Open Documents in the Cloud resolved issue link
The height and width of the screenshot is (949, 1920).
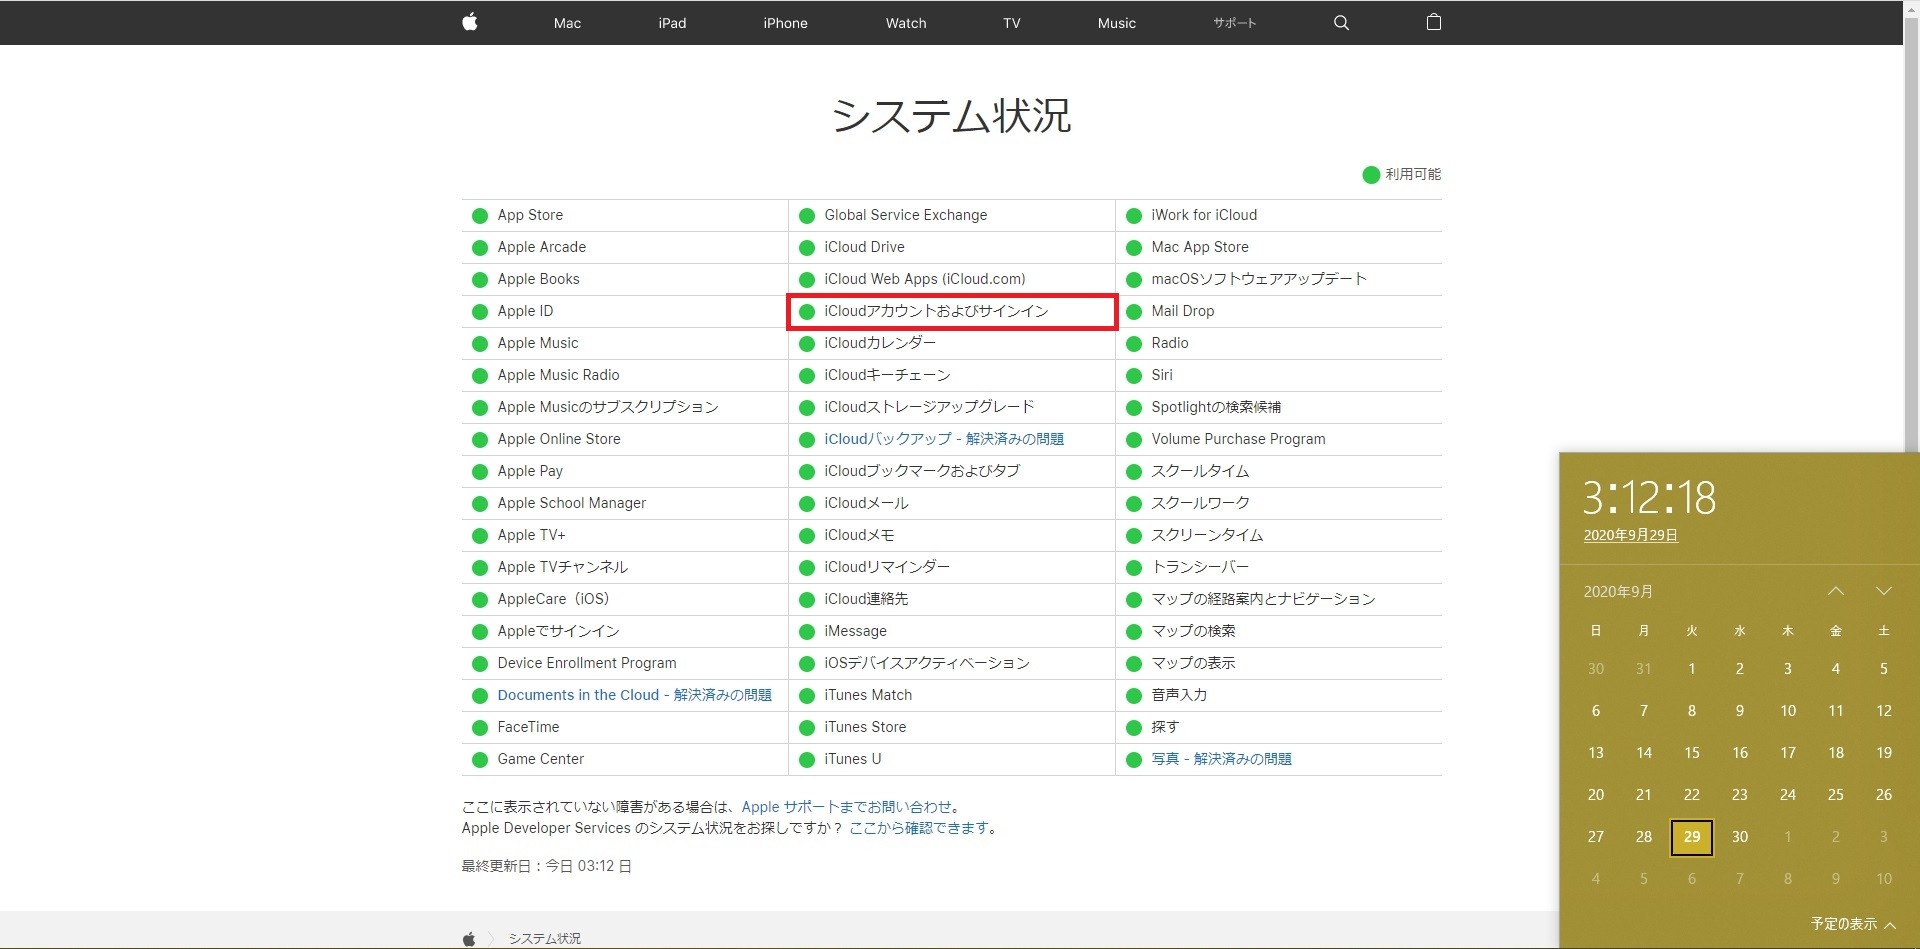click(x=635, y=695)
